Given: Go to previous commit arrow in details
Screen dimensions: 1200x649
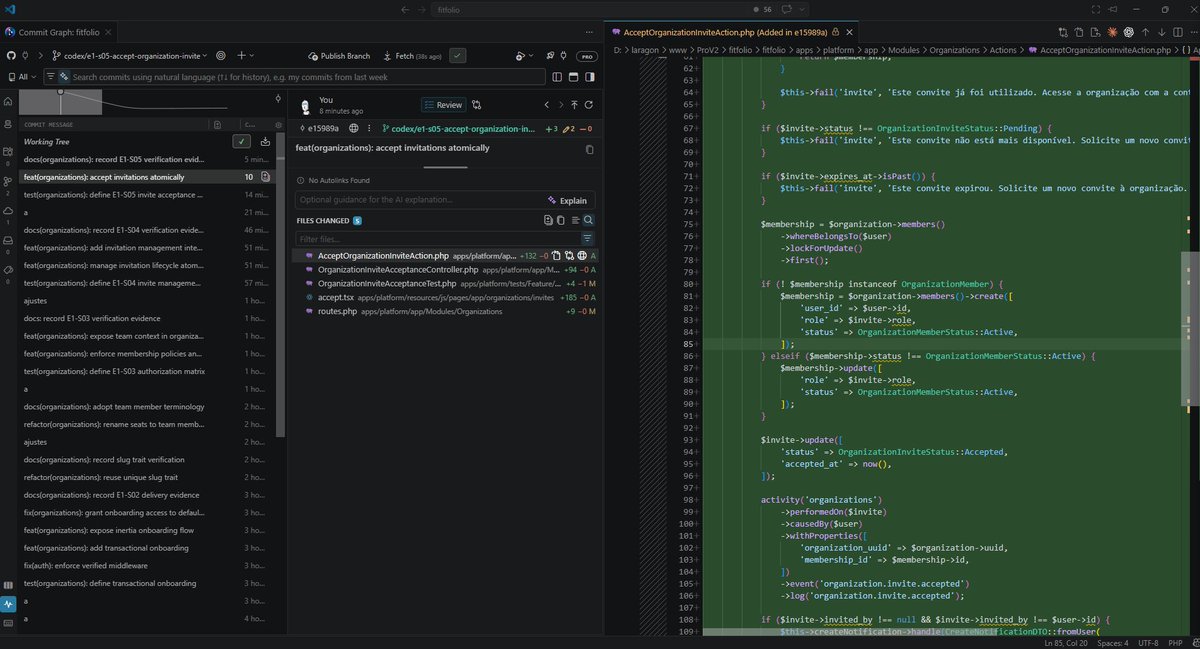Looking at the screenshot, I should tap(546, 104).
